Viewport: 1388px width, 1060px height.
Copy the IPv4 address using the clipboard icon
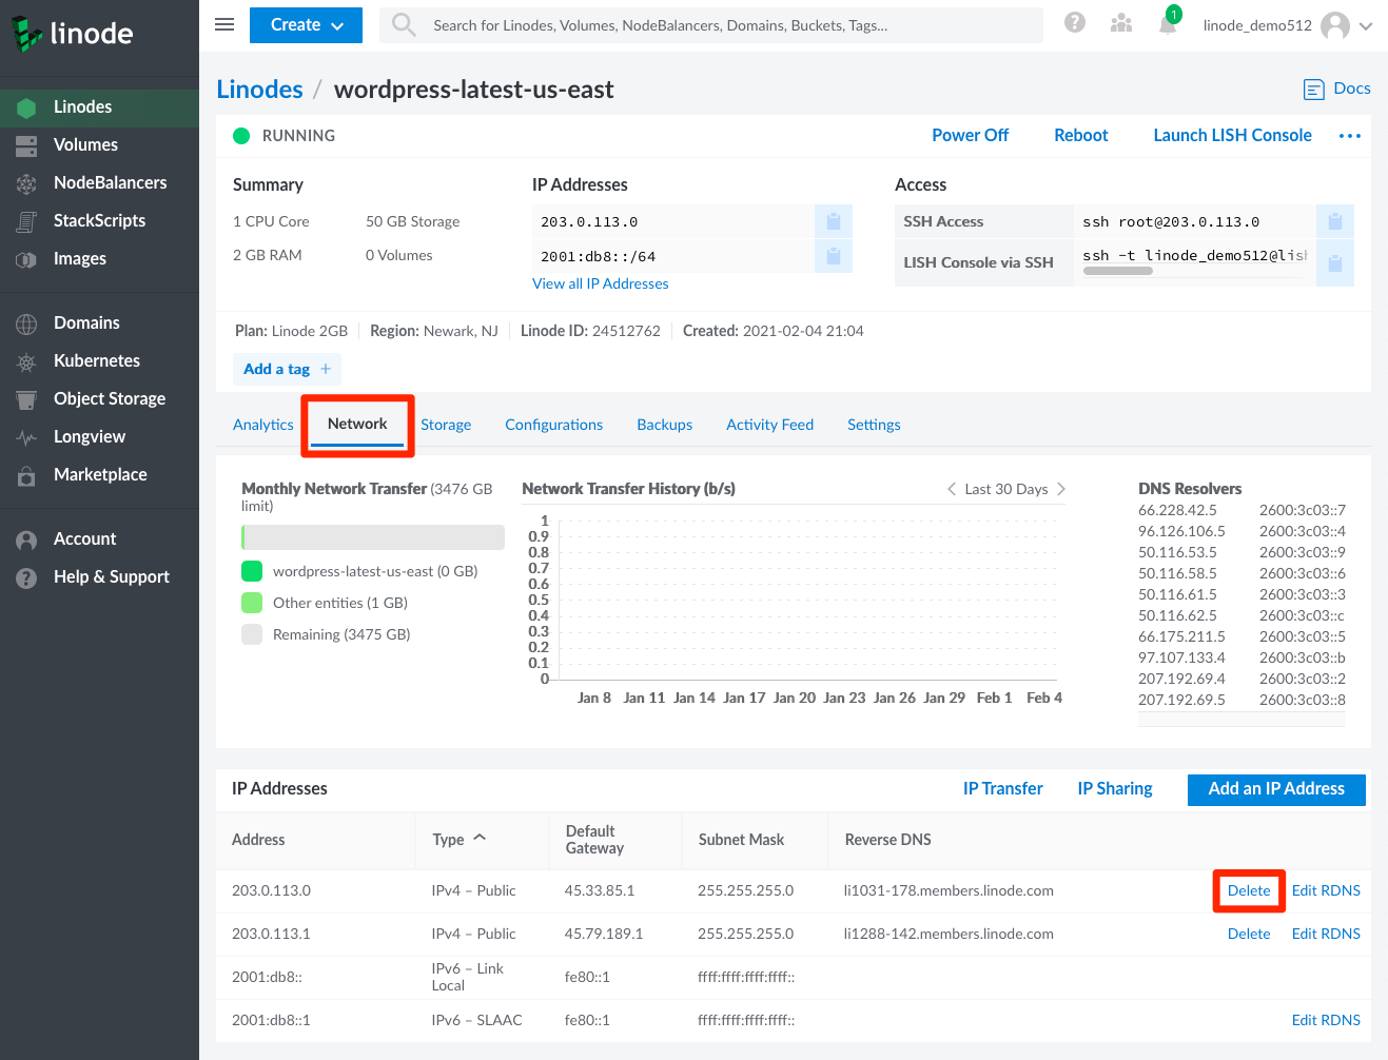click(833, 221)
